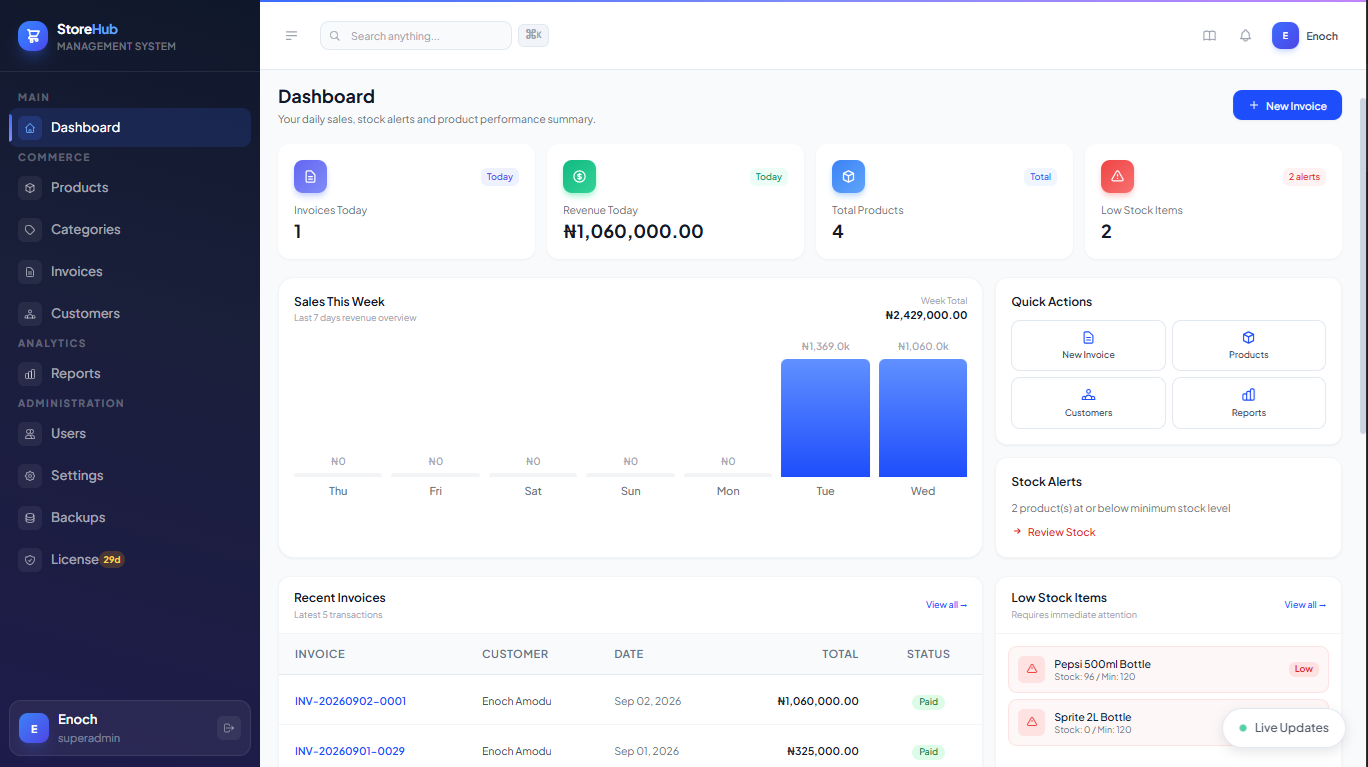
Task: Open Users in the sidebar
Action: coord(130,433)
